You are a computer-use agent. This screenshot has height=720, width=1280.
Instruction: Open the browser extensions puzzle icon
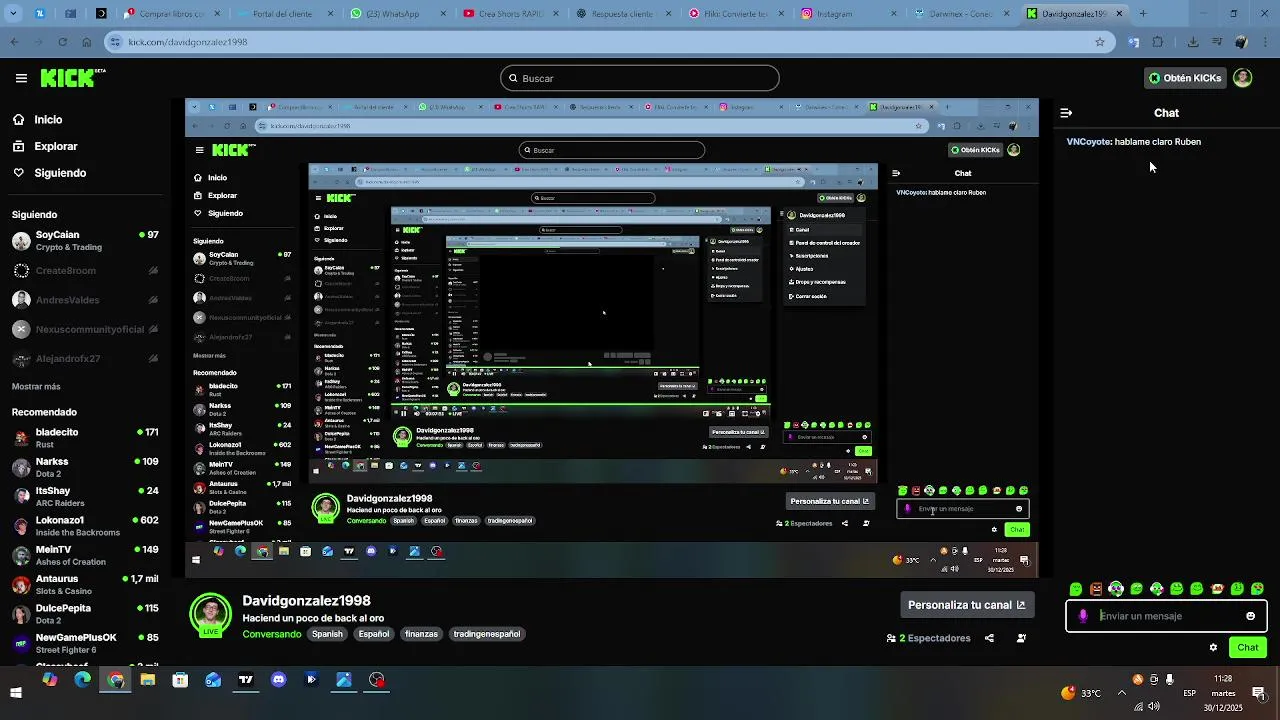tap(1158, 42)
